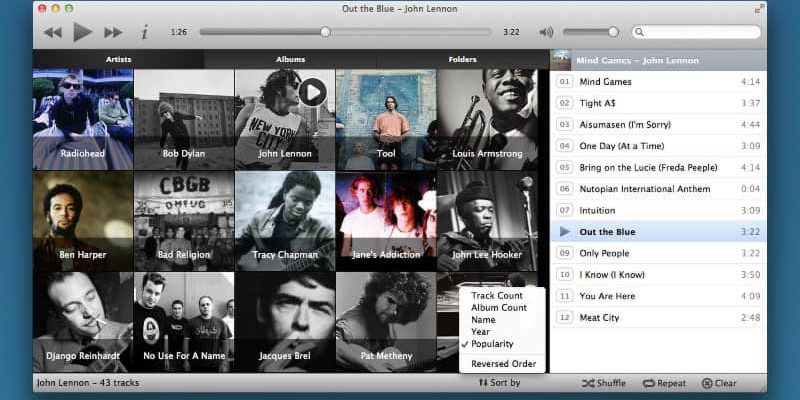Open track info with the i icon
The image size is (800, 400).
[x=145, y=32]
